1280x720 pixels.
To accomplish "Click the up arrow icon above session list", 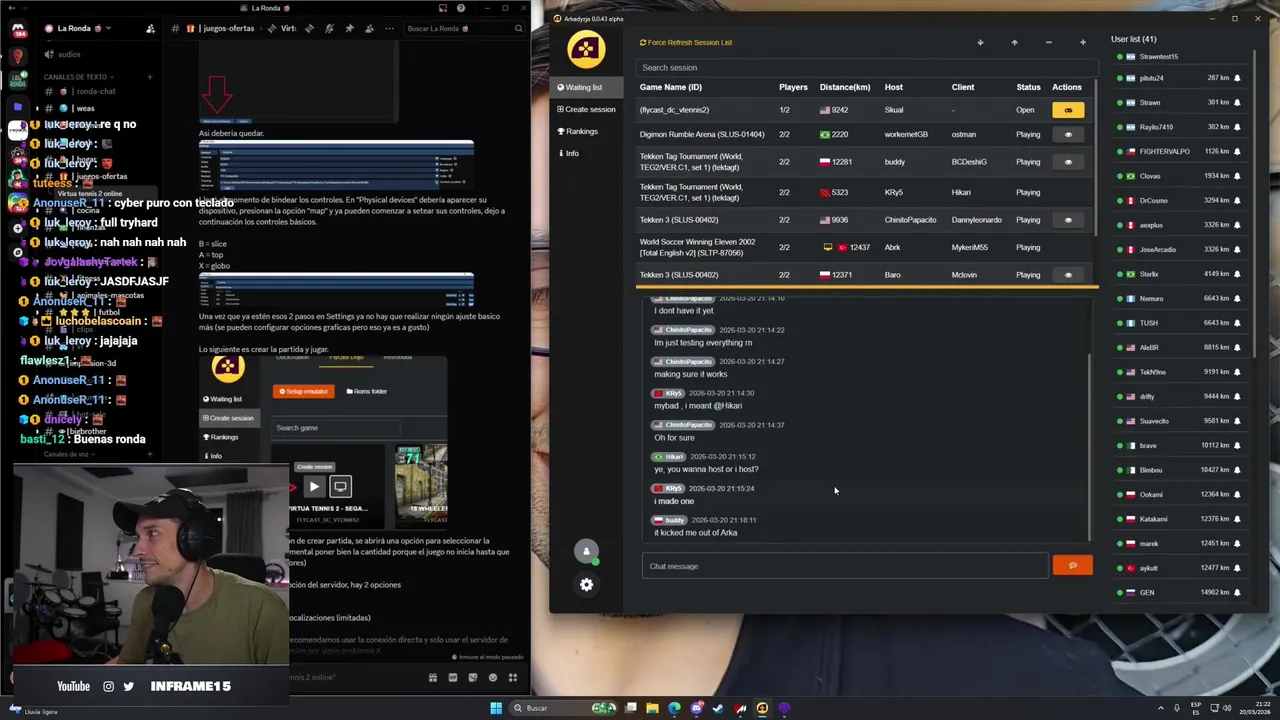I will pos(1014,42).
